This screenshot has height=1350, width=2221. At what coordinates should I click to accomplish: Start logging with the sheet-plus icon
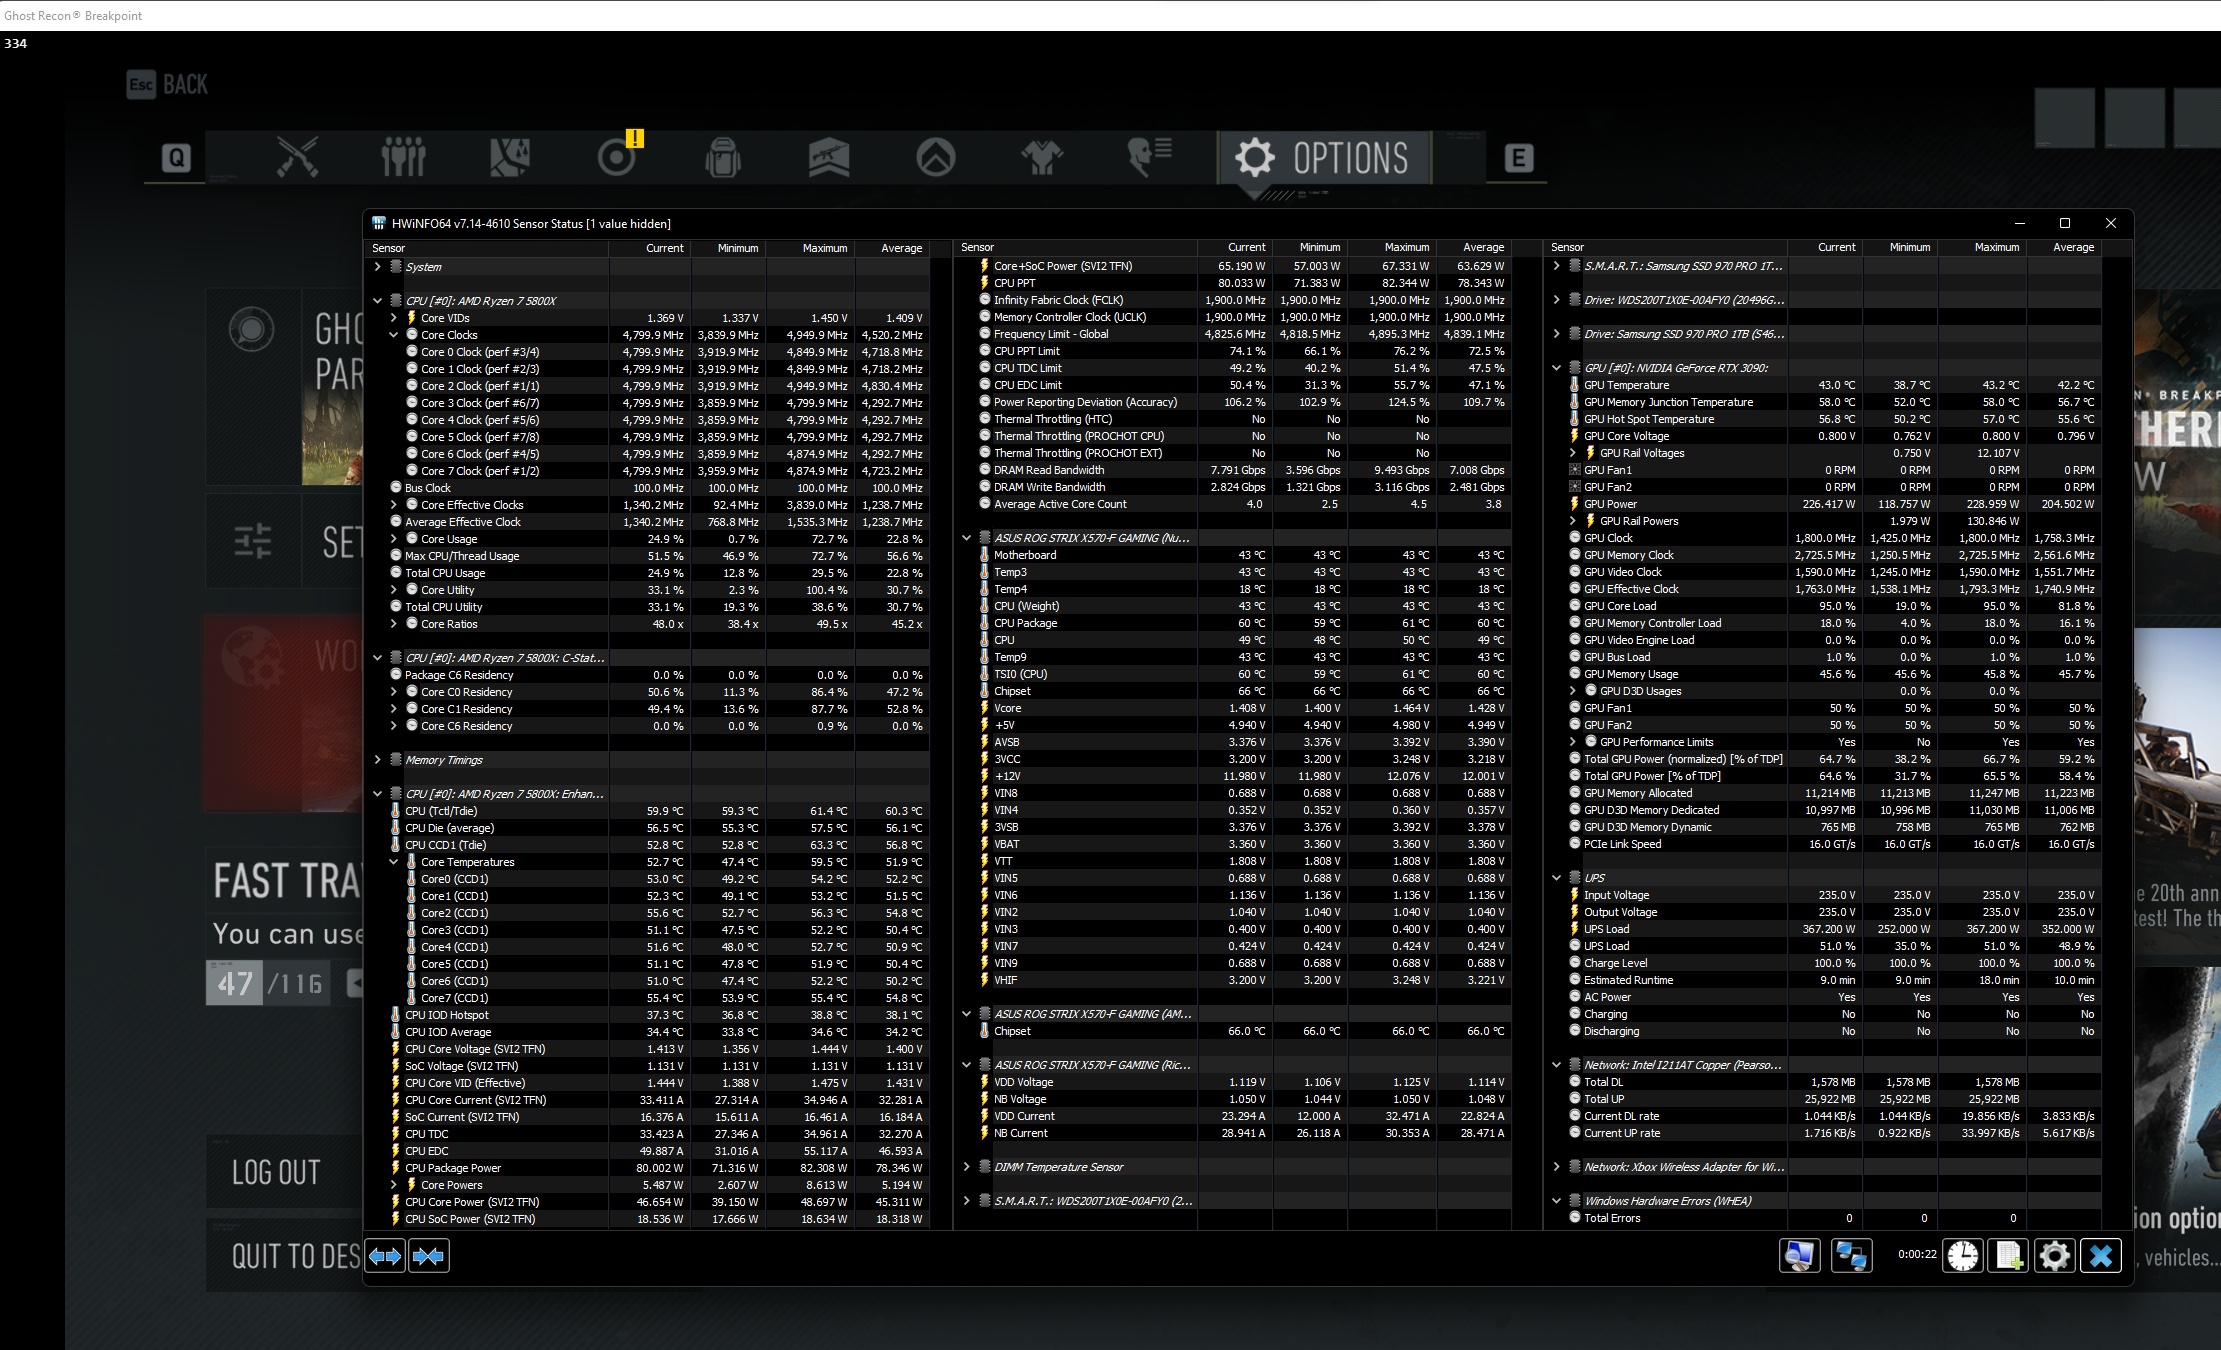point(2008,1255)
